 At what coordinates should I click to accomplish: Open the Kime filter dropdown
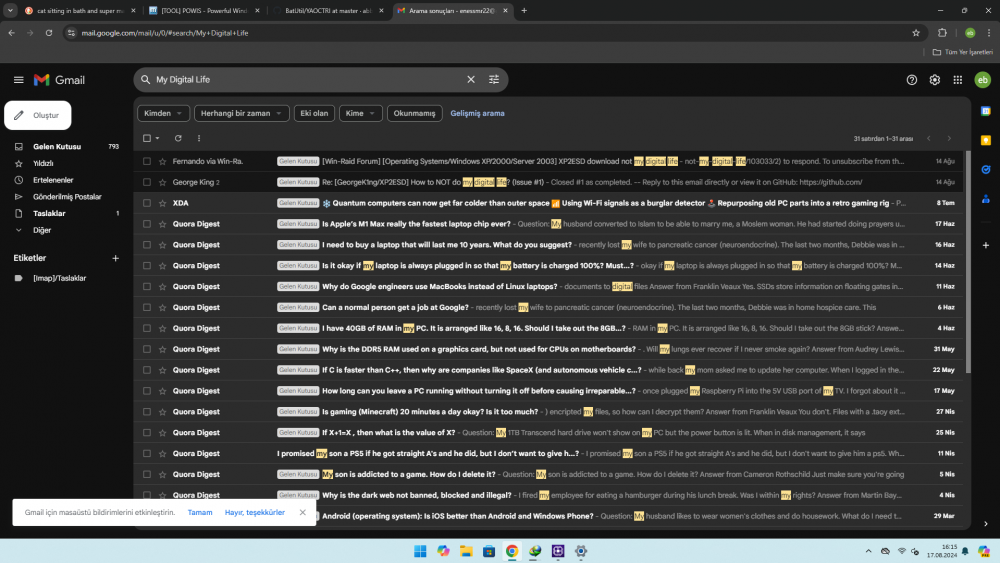point(360,113)
